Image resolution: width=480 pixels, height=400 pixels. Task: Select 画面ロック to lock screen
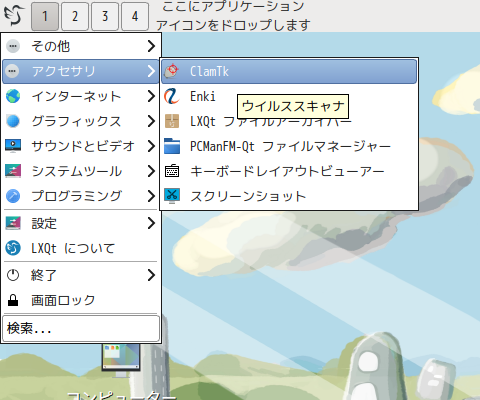click(81, 300)
